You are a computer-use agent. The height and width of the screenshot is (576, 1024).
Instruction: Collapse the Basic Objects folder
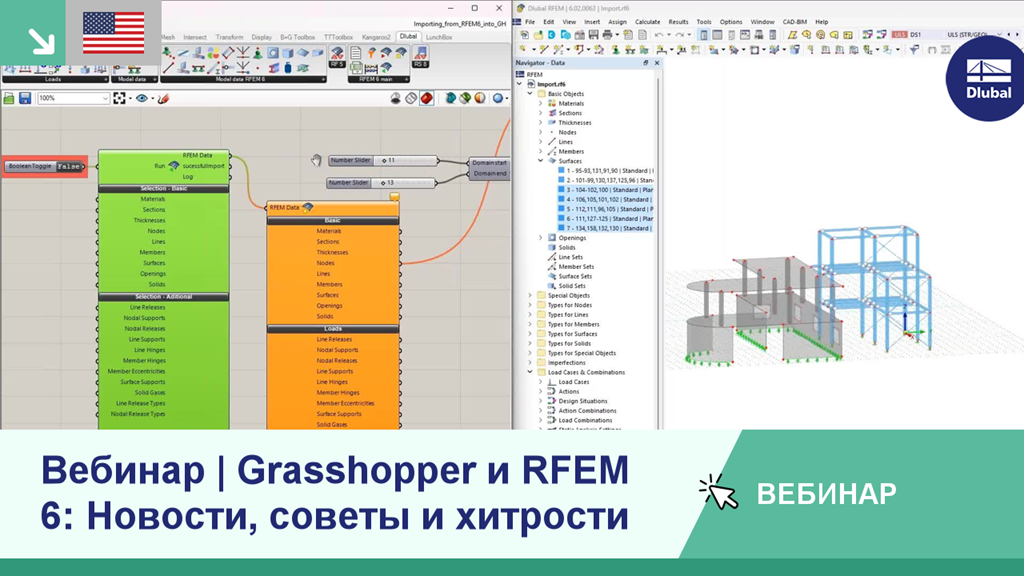[530, 93]
